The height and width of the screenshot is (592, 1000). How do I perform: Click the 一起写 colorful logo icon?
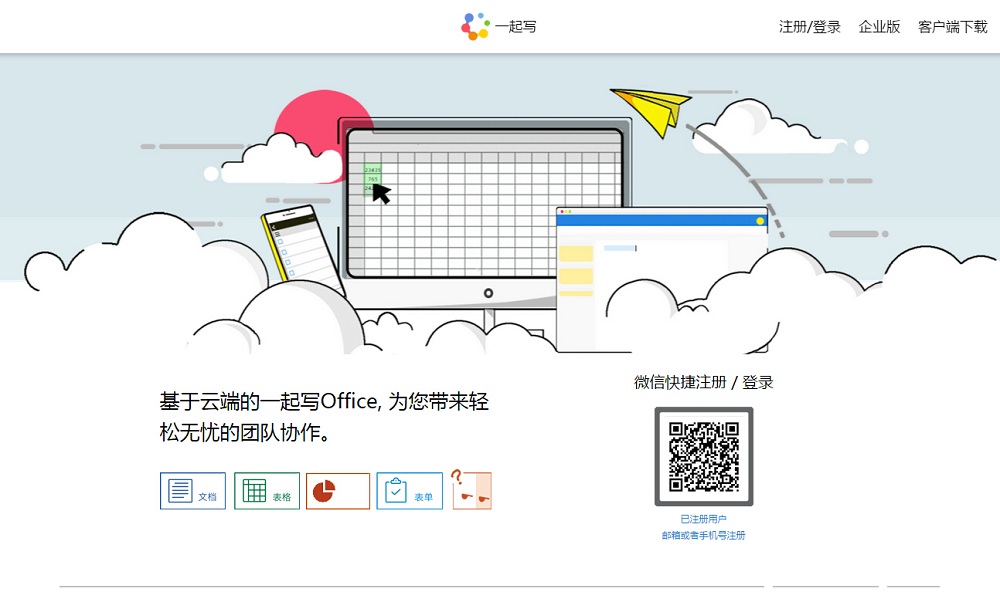475,26
